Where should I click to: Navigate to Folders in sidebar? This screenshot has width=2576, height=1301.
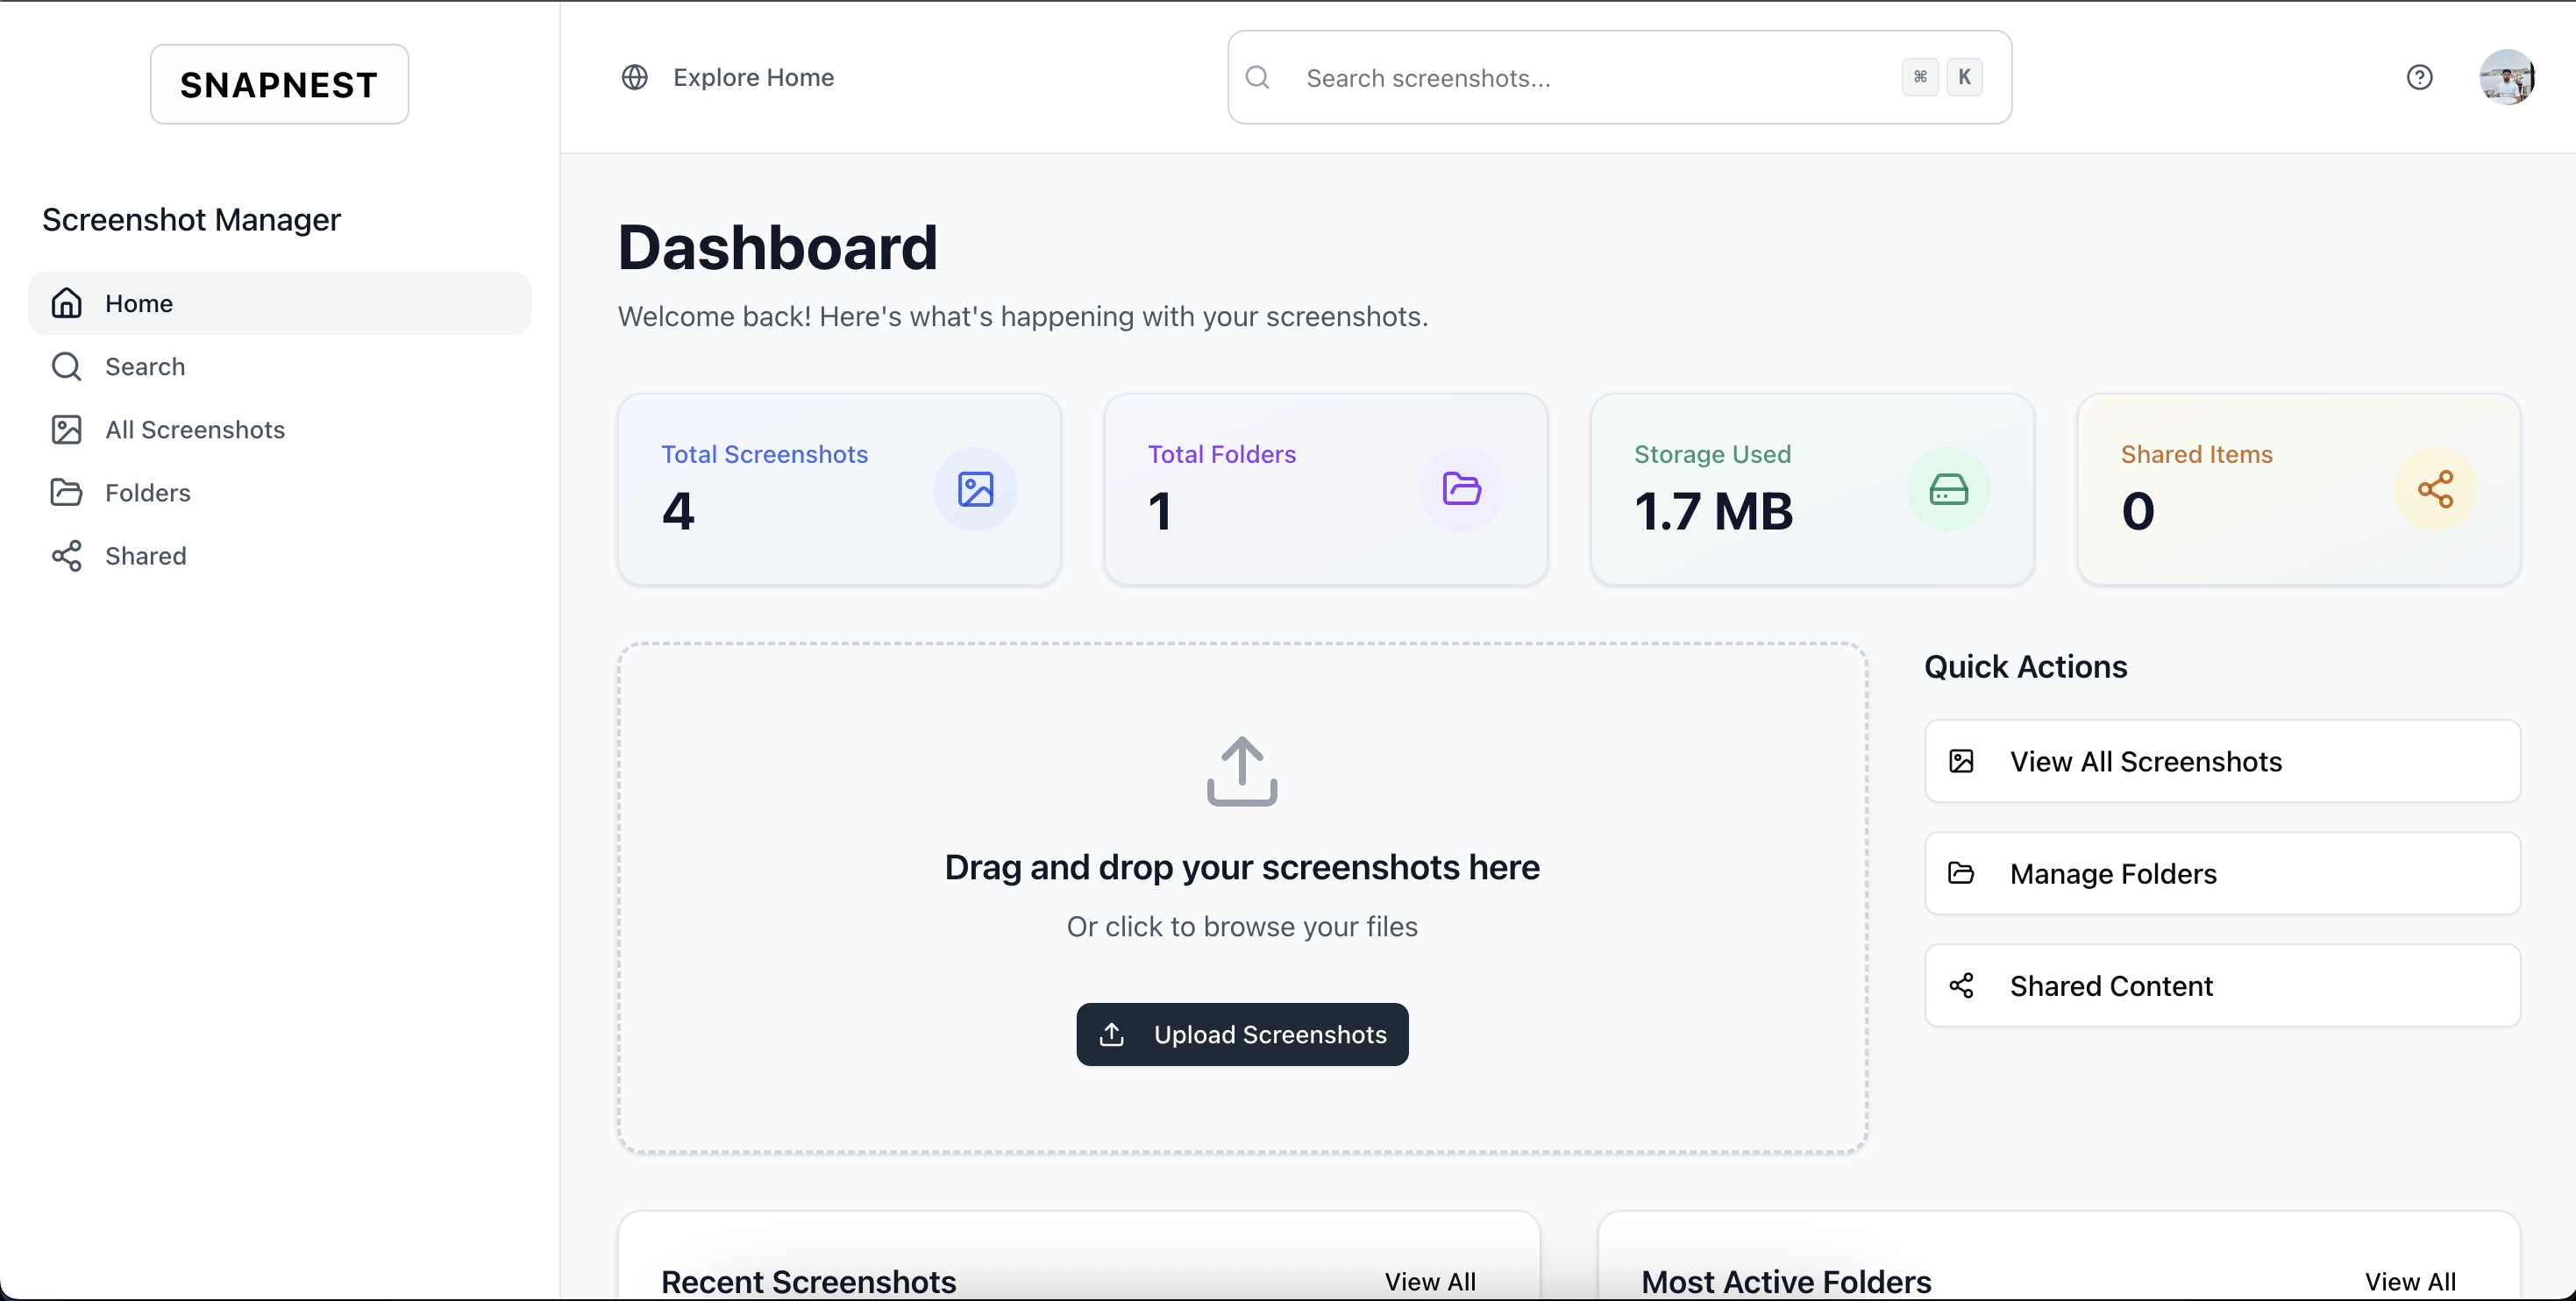point(147,492)
